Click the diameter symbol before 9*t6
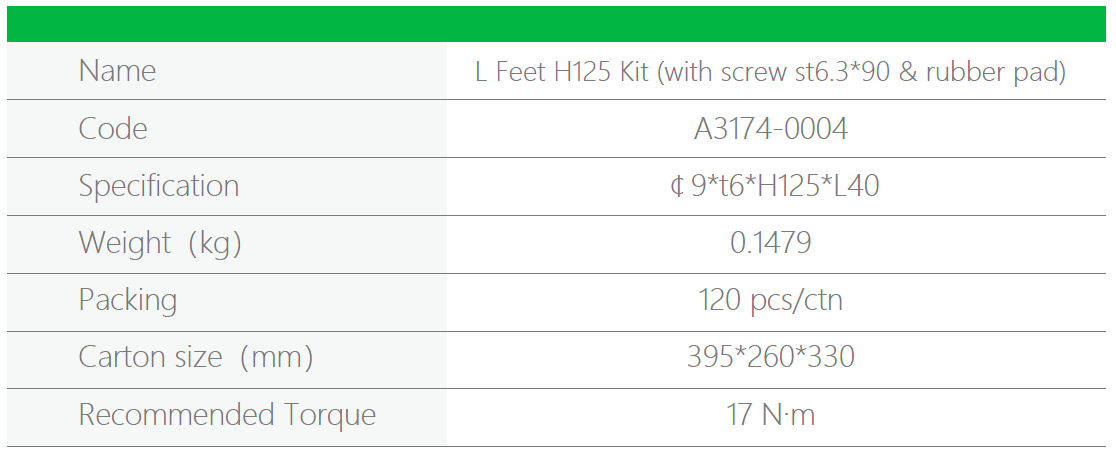1116x461 pixels. pyautogui.click(x=677, y=187)
